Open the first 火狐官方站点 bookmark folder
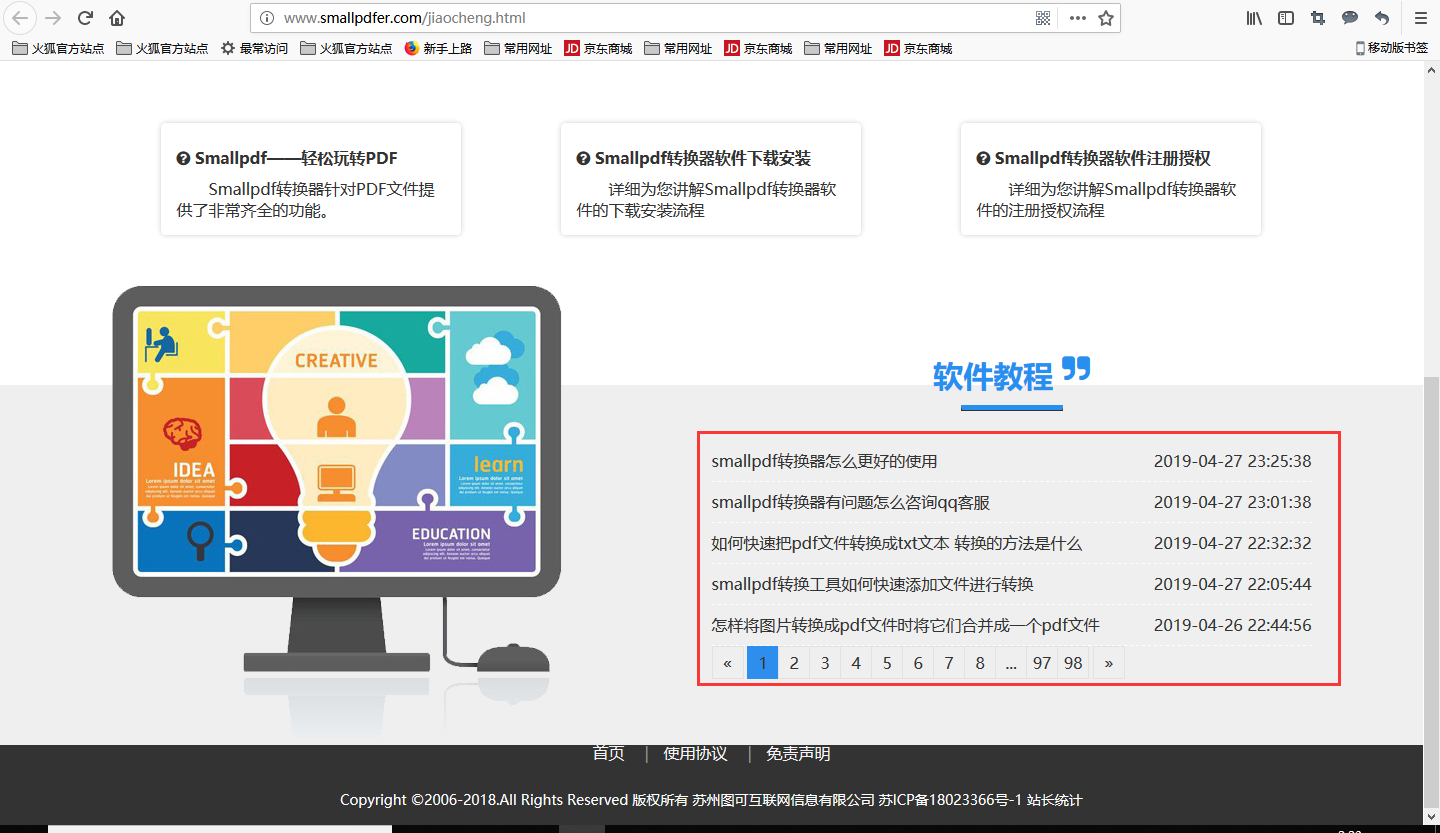1440x833 pixels. (58, 48)
